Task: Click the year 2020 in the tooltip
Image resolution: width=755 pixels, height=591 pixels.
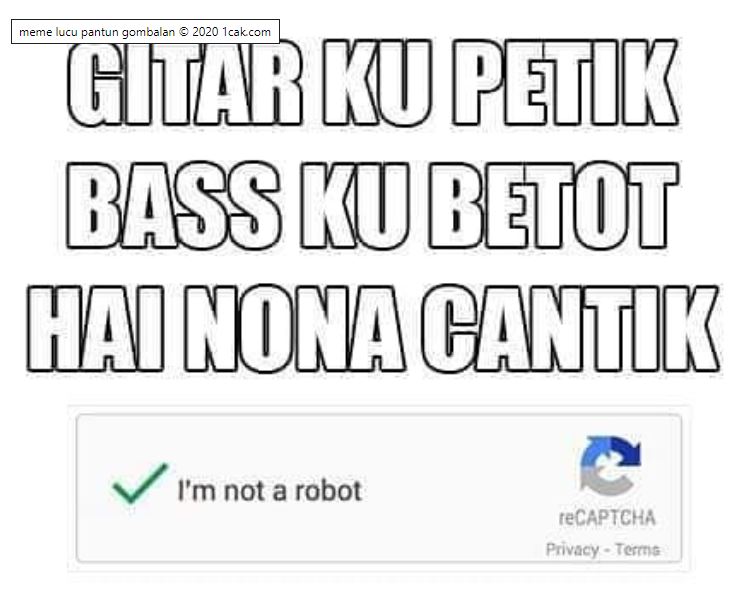Action: (x=205, y=32)
